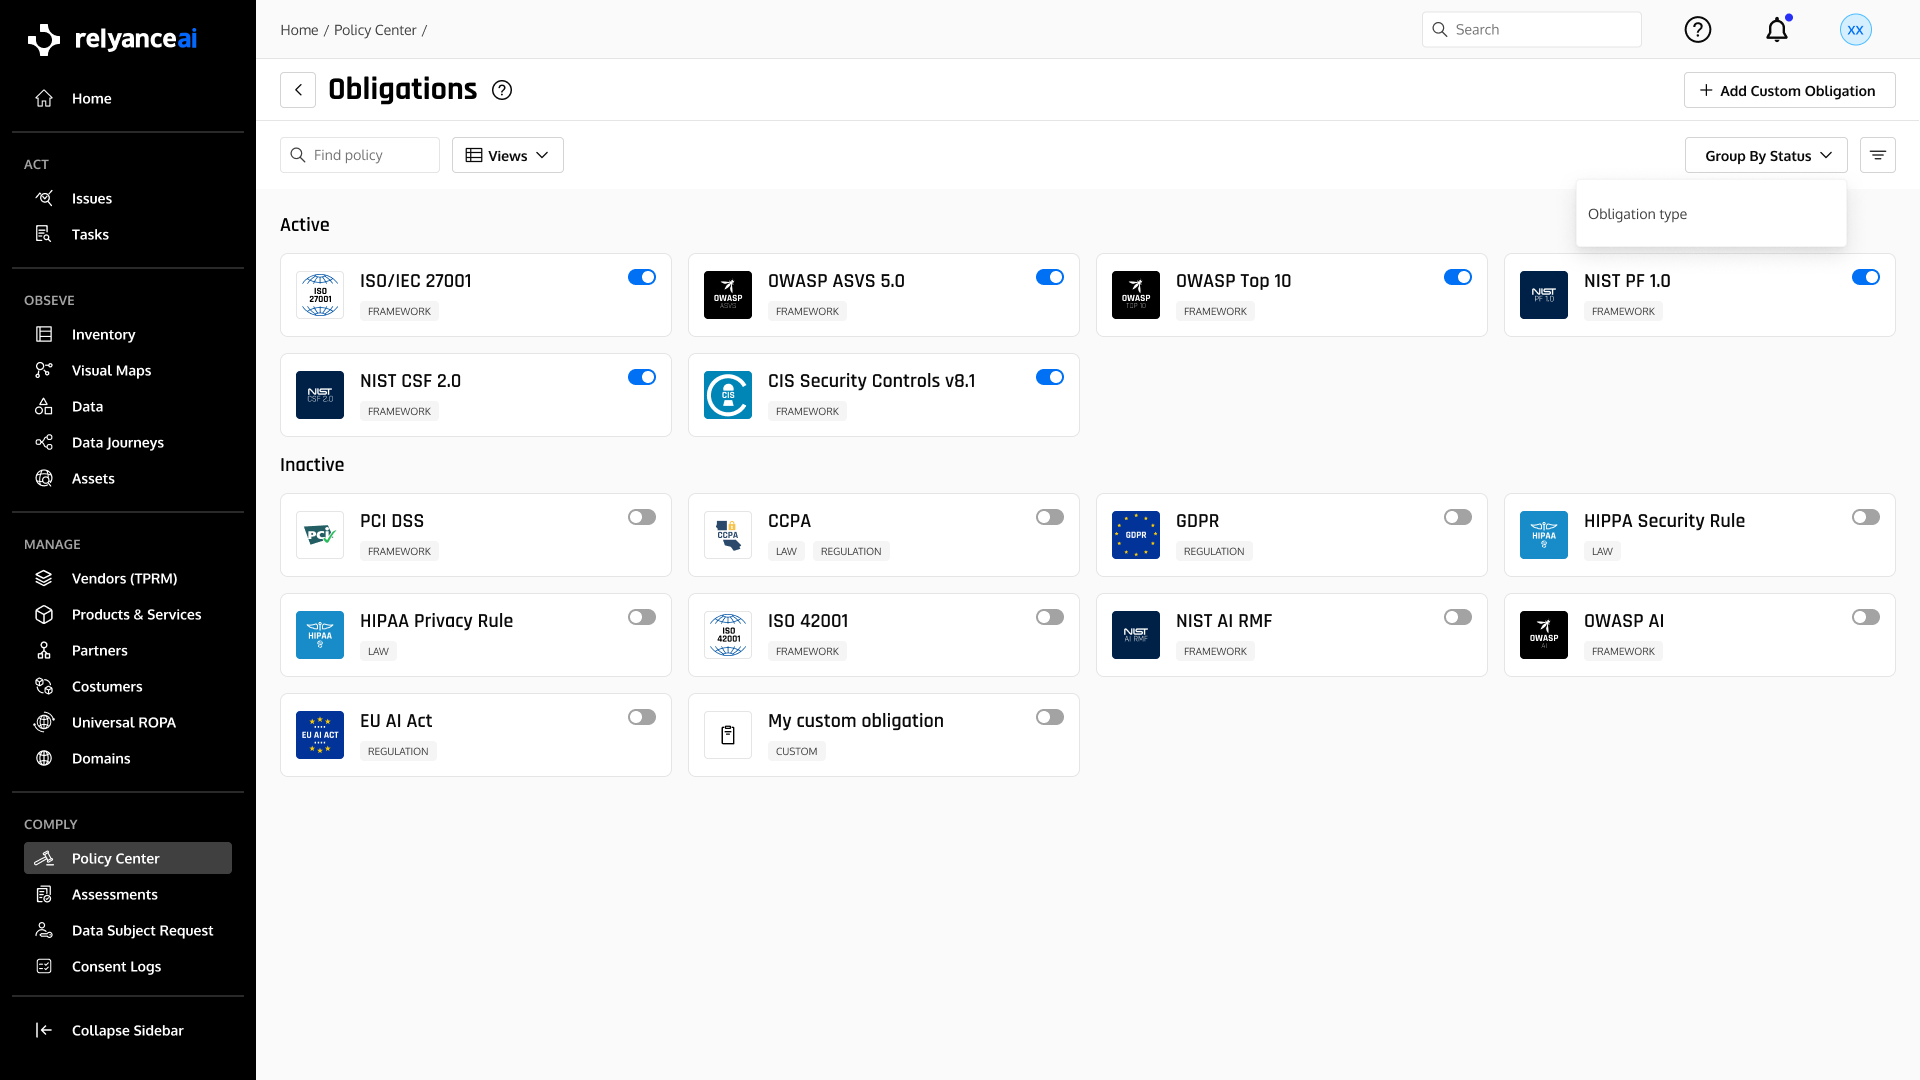Open the Group By Status dropdown

1765,155
